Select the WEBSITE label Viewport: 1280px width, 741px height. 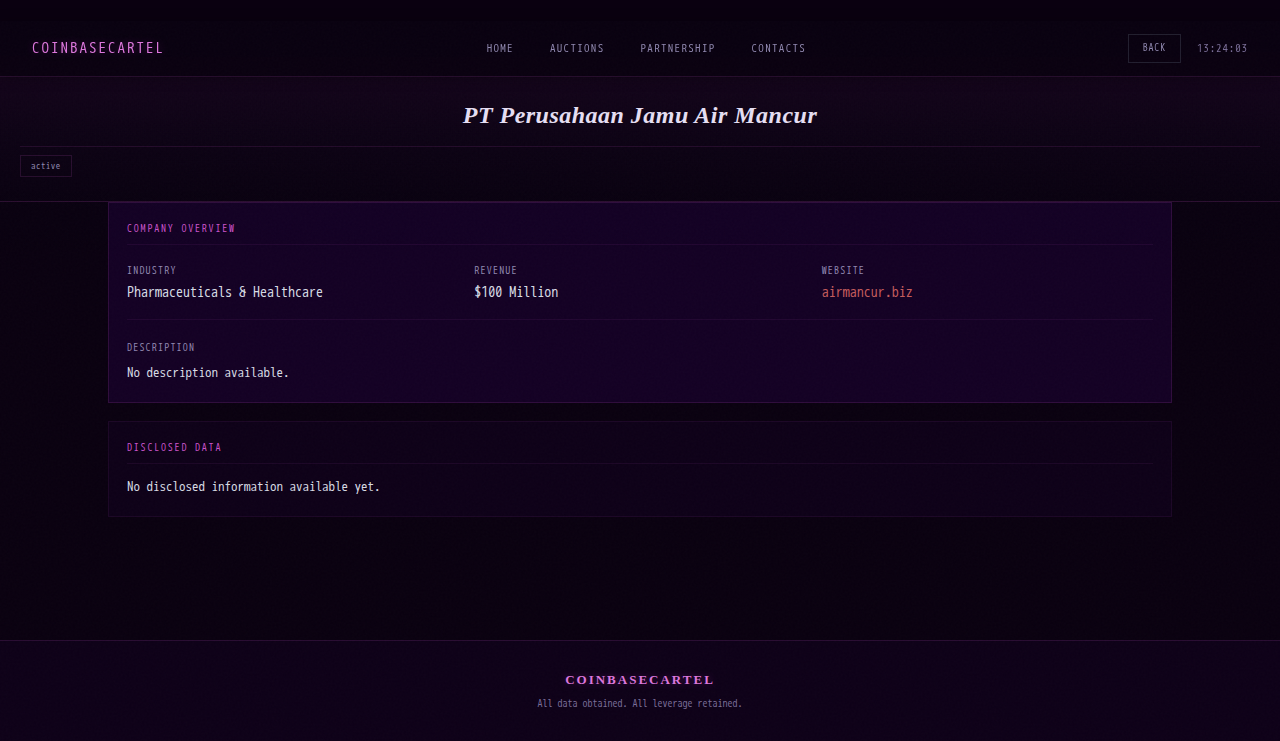[x=843, y=270]
